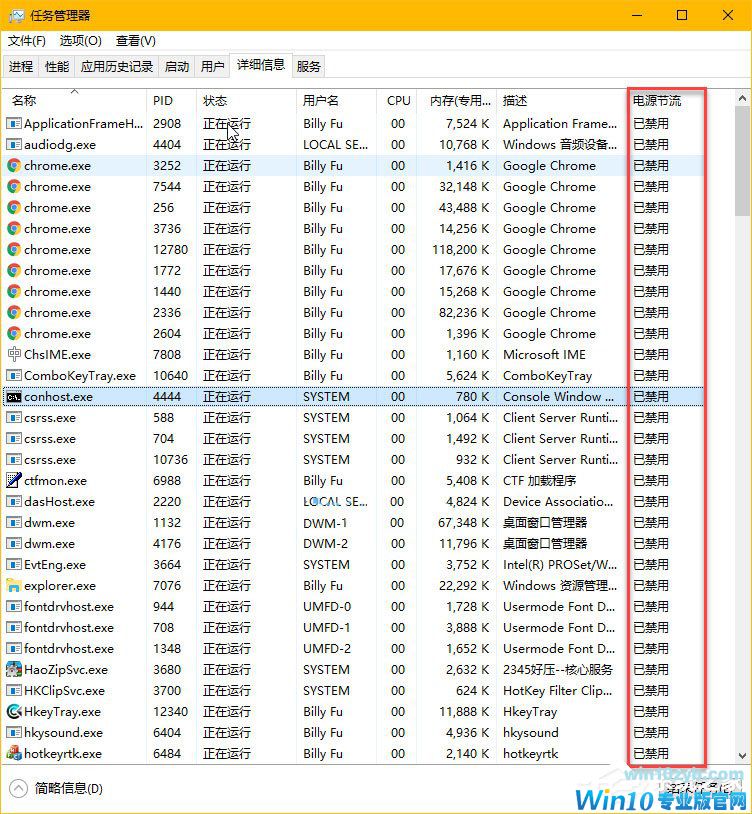This screenshot has width=752, height=814.
Task: Click scrollbar up arrow
Action: tap(742, 98)
